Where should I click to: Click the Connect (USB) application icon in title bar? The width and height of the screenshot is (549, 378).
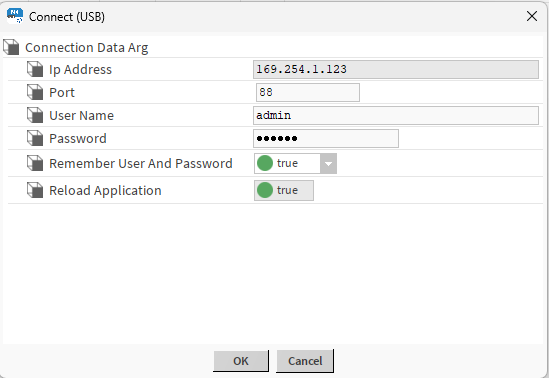pyautogui.click(x=15, y=16)
